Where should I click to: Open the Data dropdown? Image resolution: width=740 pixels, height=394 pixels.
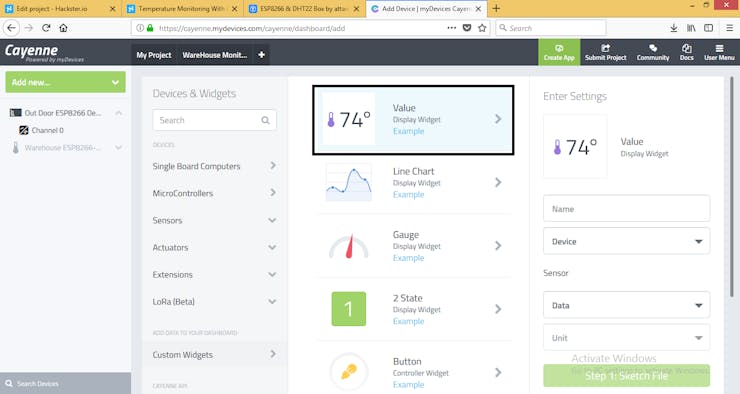(626, 305)
